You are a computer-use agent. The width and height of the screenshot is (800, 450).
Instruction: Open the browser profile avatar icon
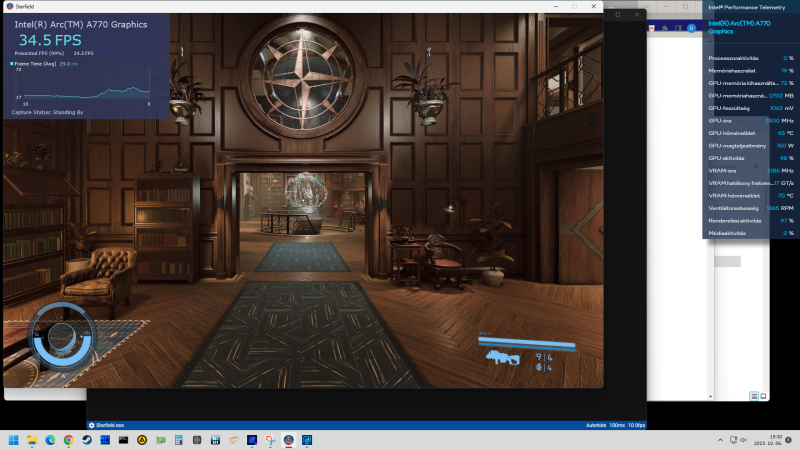[x=691, y=28]
